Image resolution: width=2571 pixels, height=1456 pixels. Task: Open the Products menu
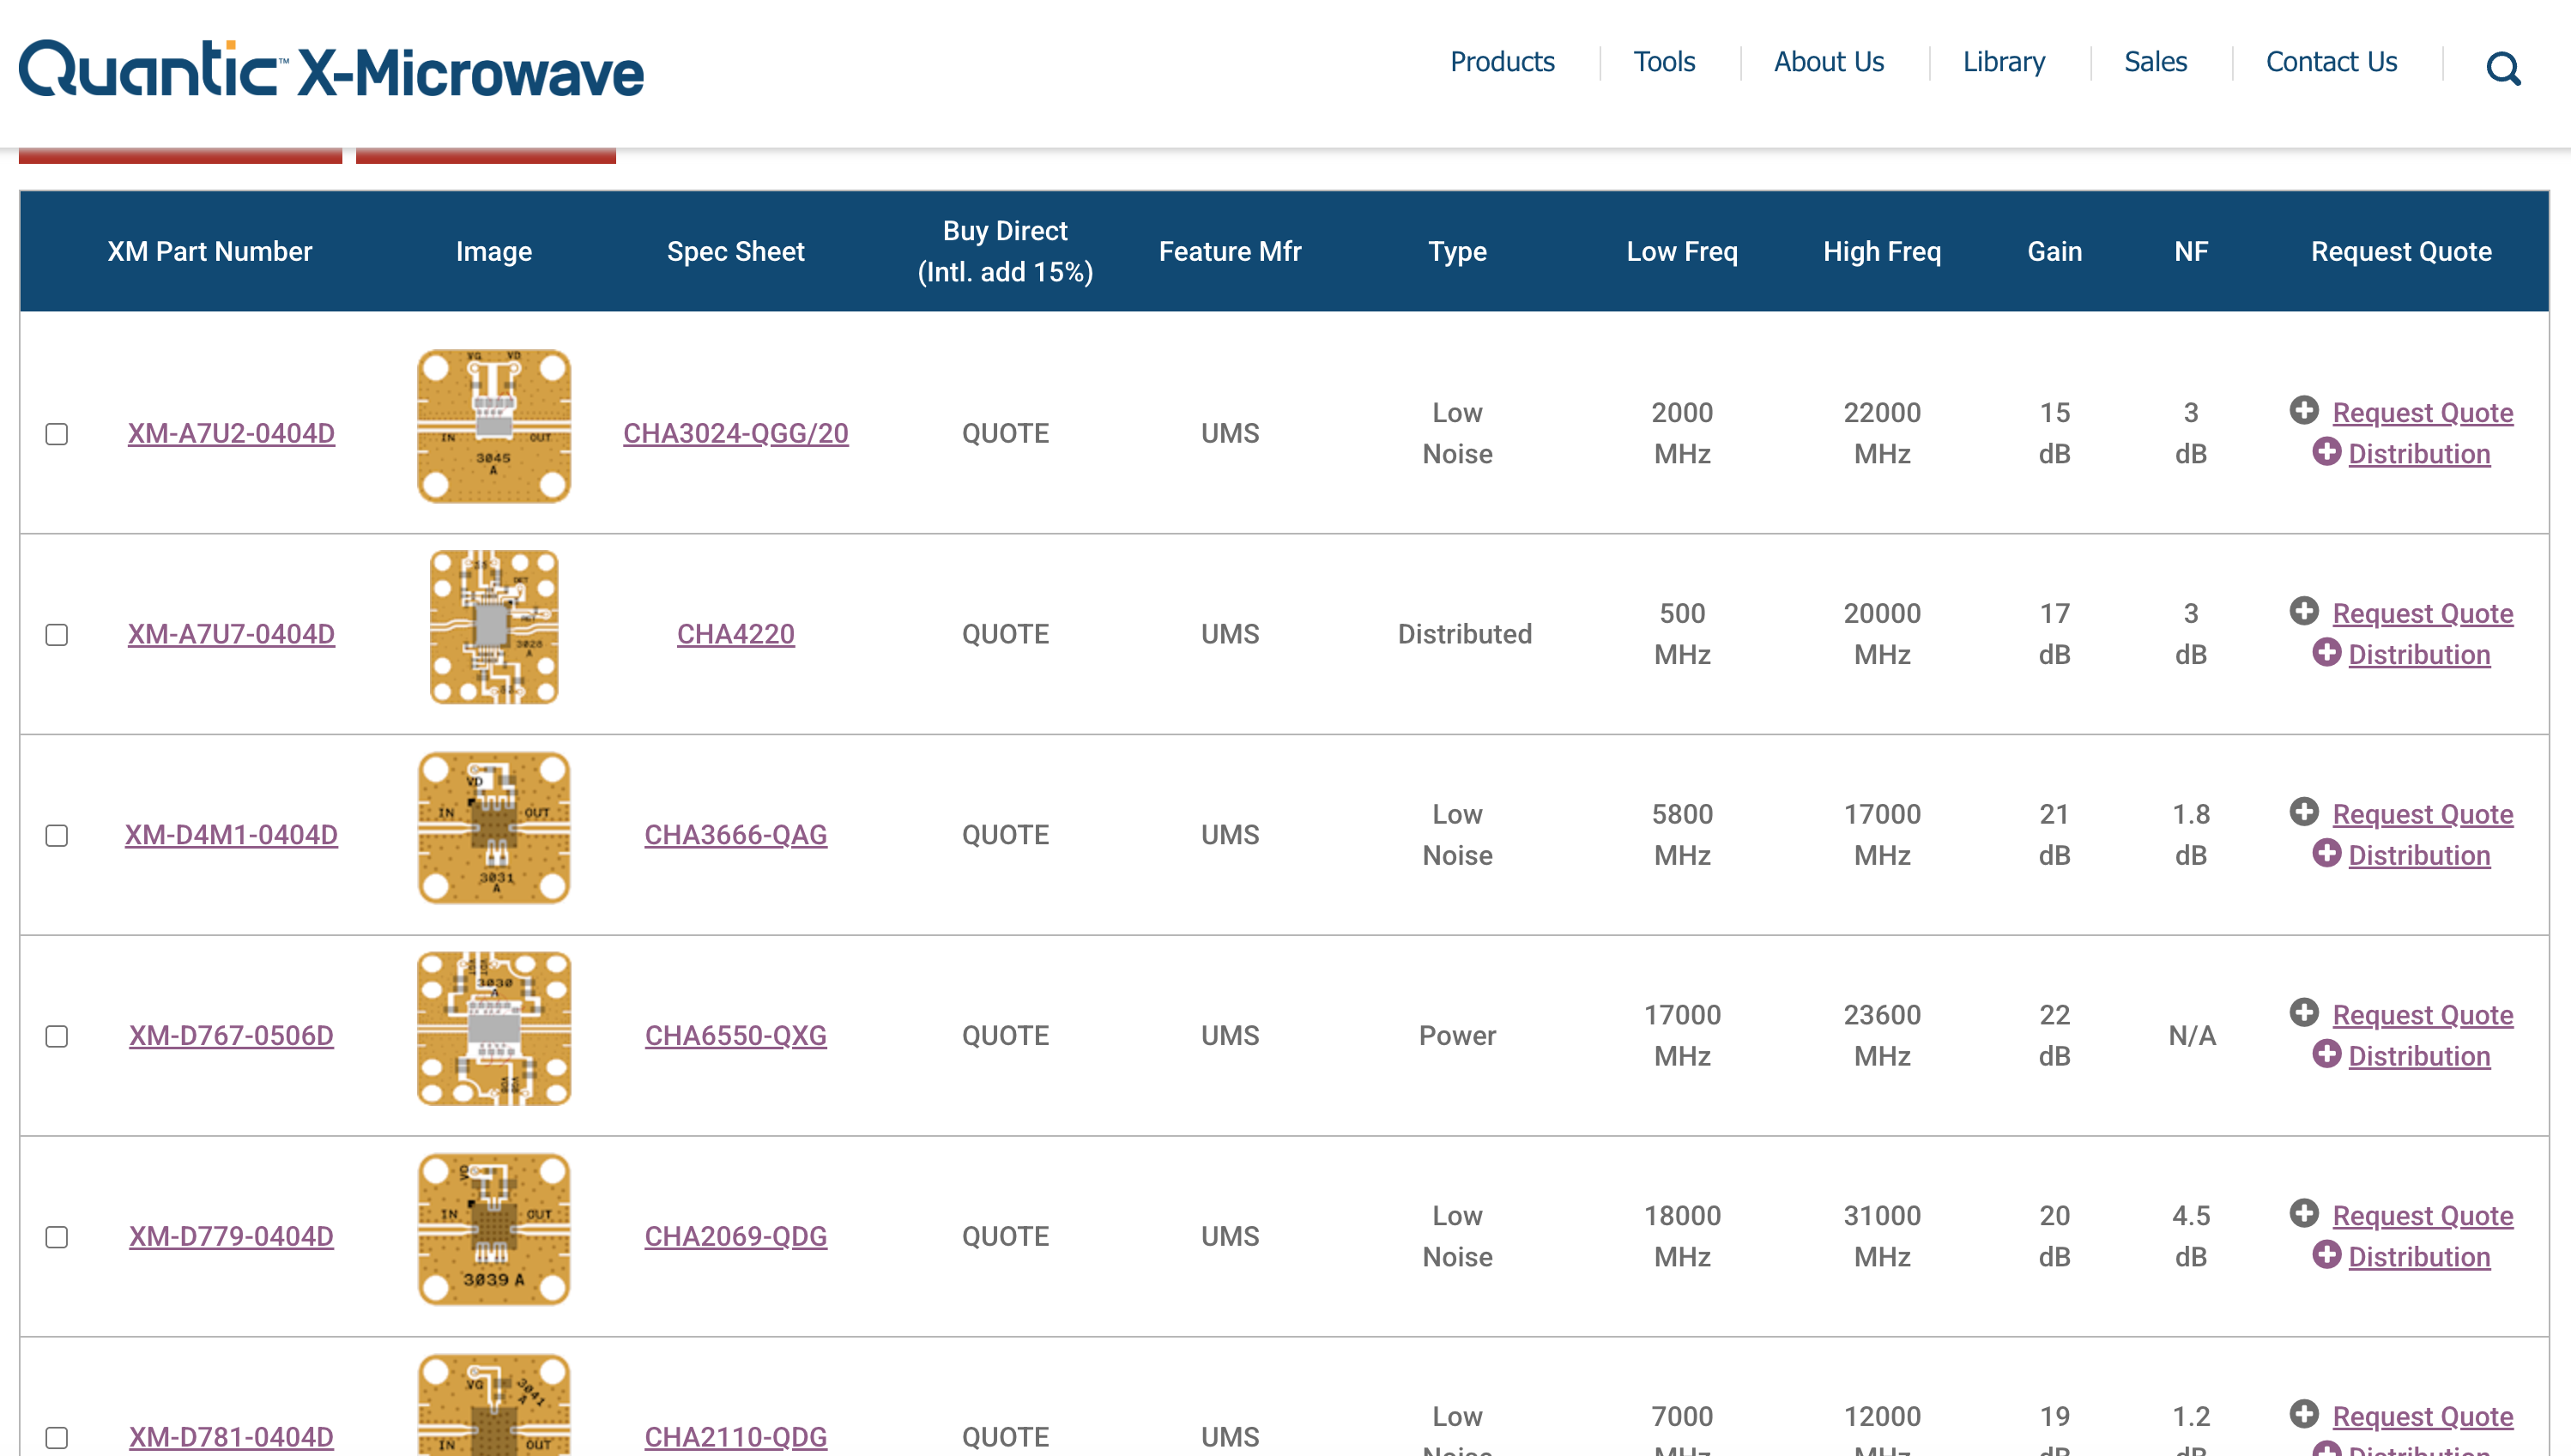(1502, 62)
